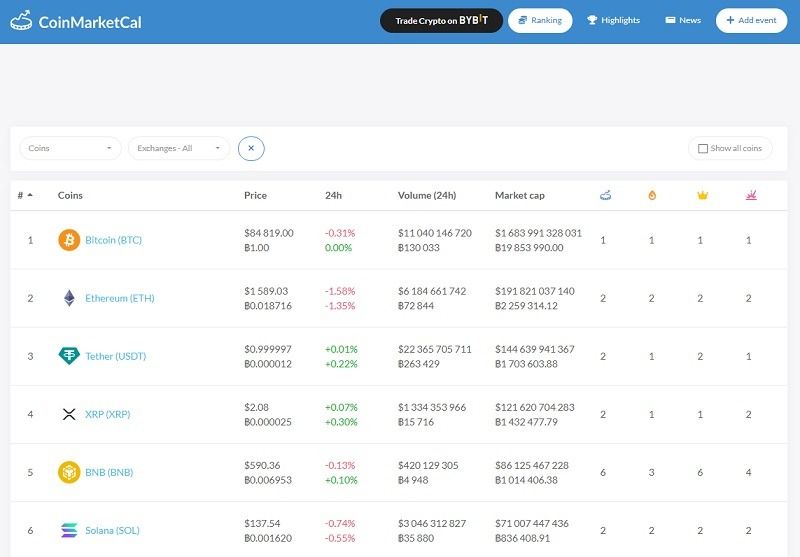The image size is (800, 557).
Task: Select Bitcoin volume $11 040 146 720
Action: click(435, 233)
